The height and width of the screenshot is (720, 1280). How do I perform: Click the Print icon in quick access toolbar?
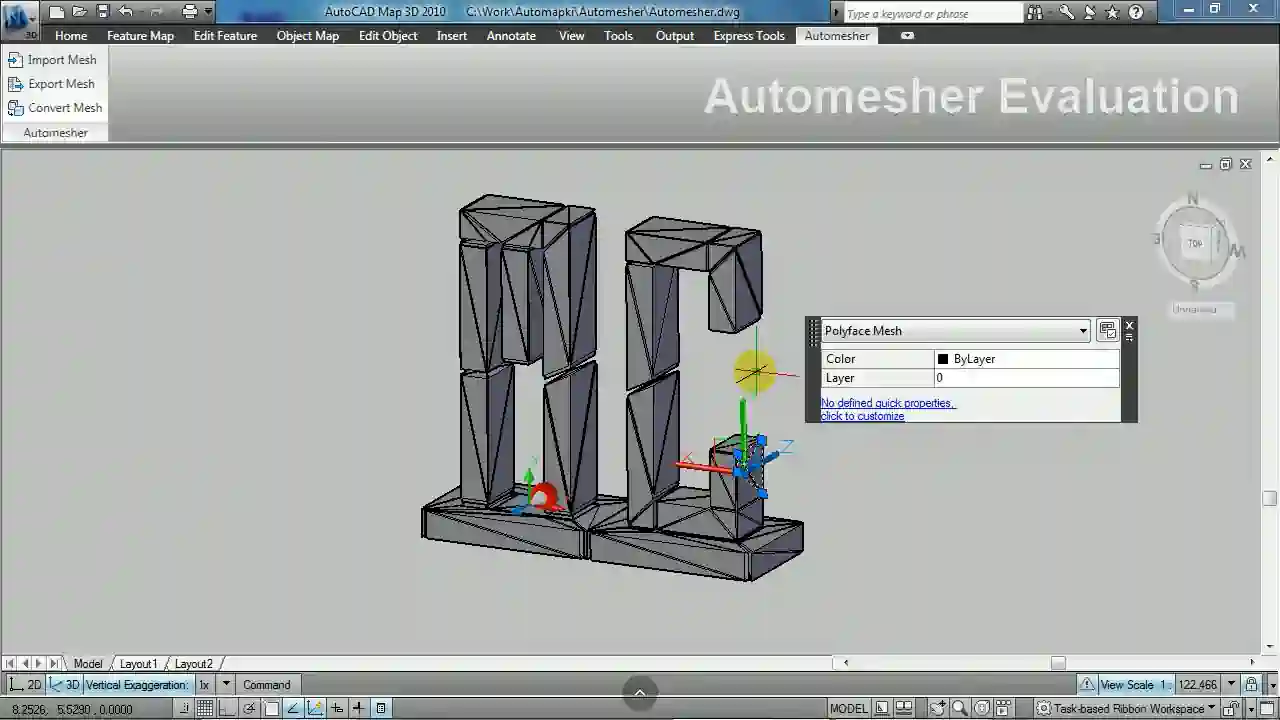point(189,12)
